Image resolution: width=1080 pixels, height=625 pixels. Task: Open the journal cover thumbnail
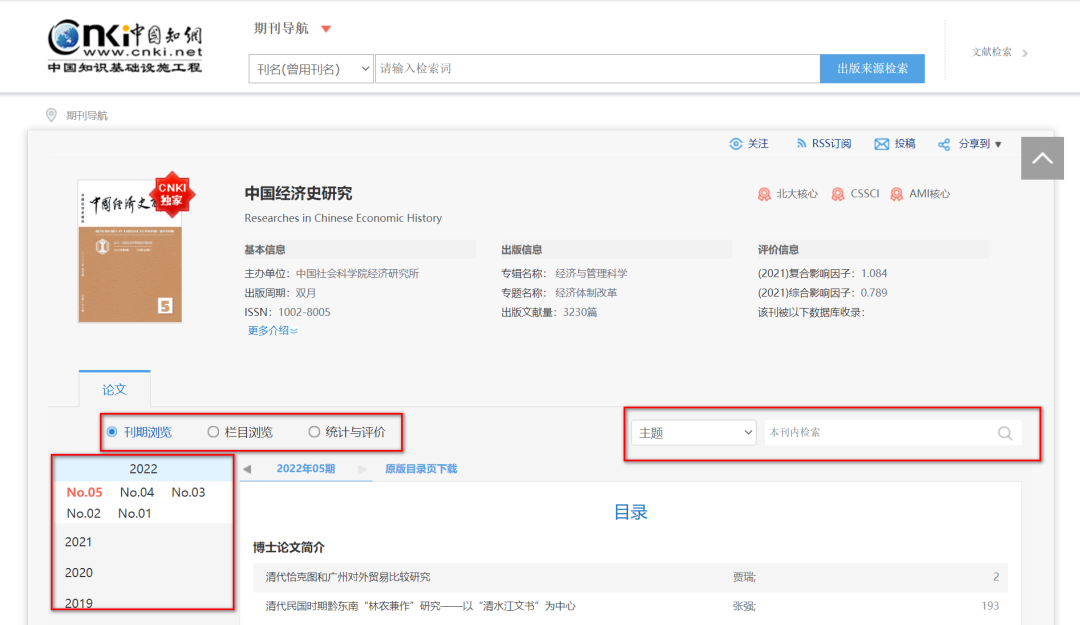130,252
